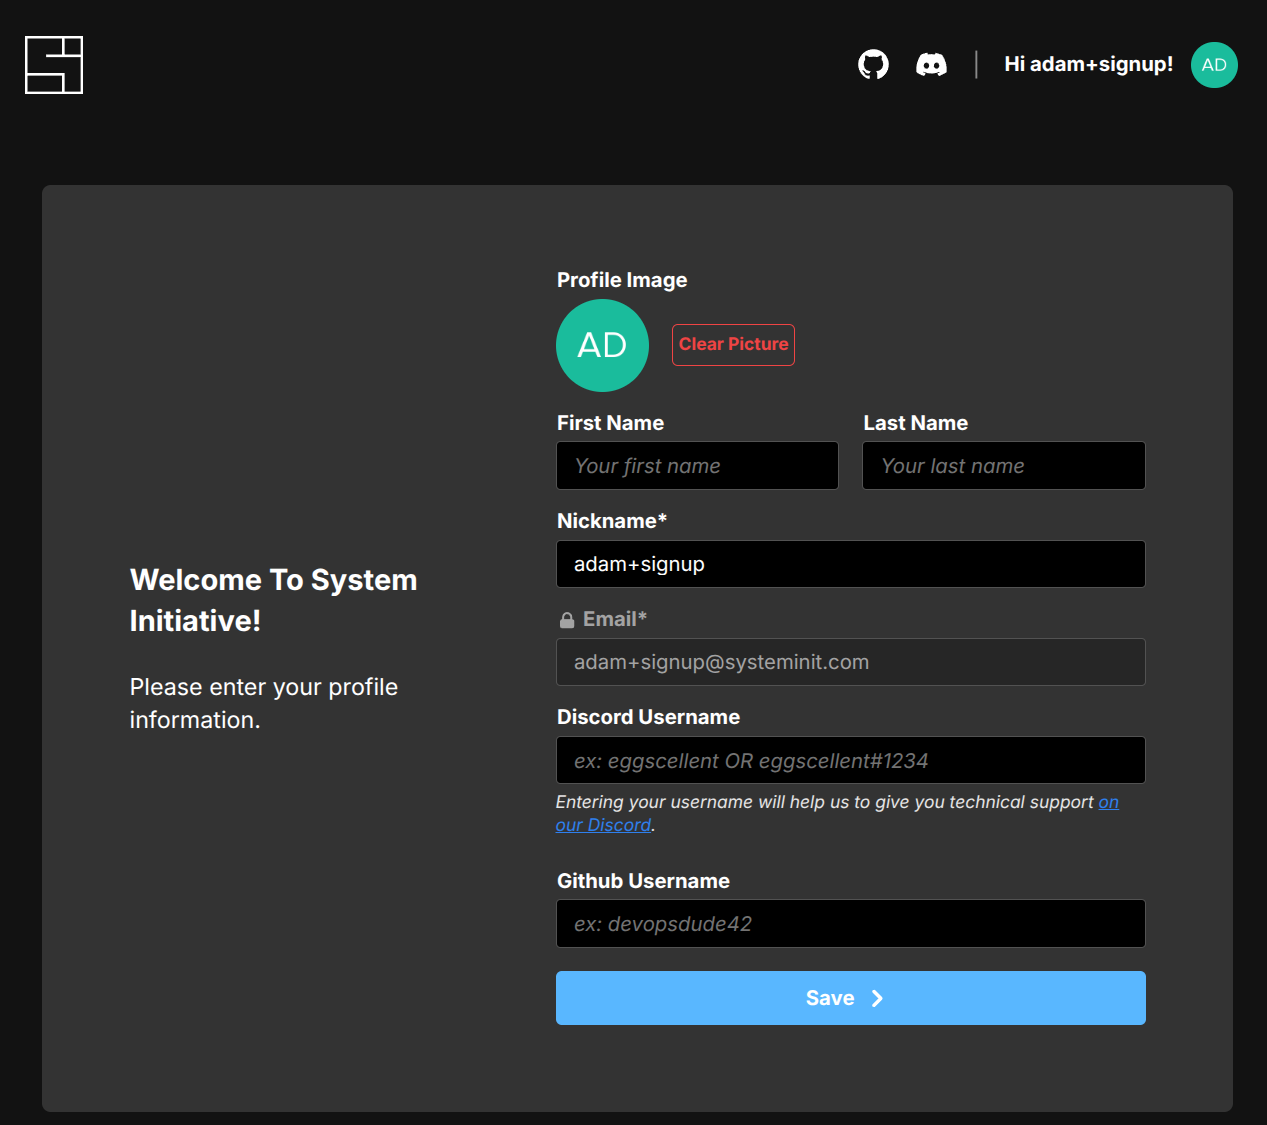Click the "Hi adam+signup!" greeting
Screen dimensions: 1267x1125
pos(1088,65)
